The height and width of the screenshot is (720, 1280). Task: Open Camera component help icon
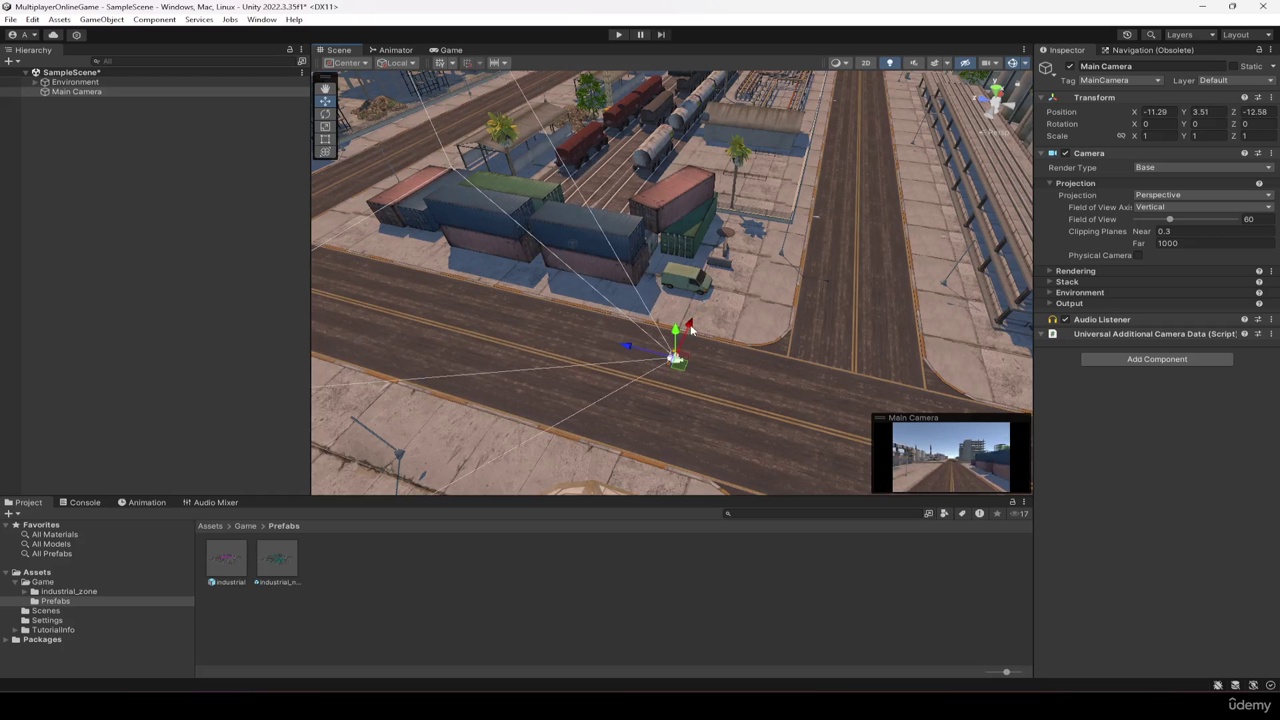[1244, 153]
